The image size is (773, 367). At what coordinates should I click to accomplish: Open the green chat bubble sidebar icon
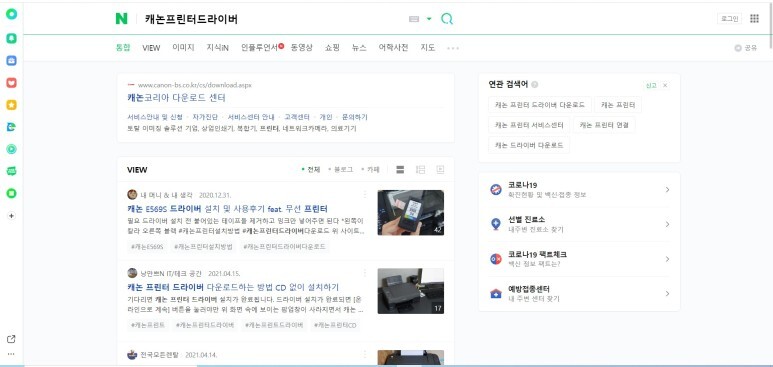[x=11, y=171]
